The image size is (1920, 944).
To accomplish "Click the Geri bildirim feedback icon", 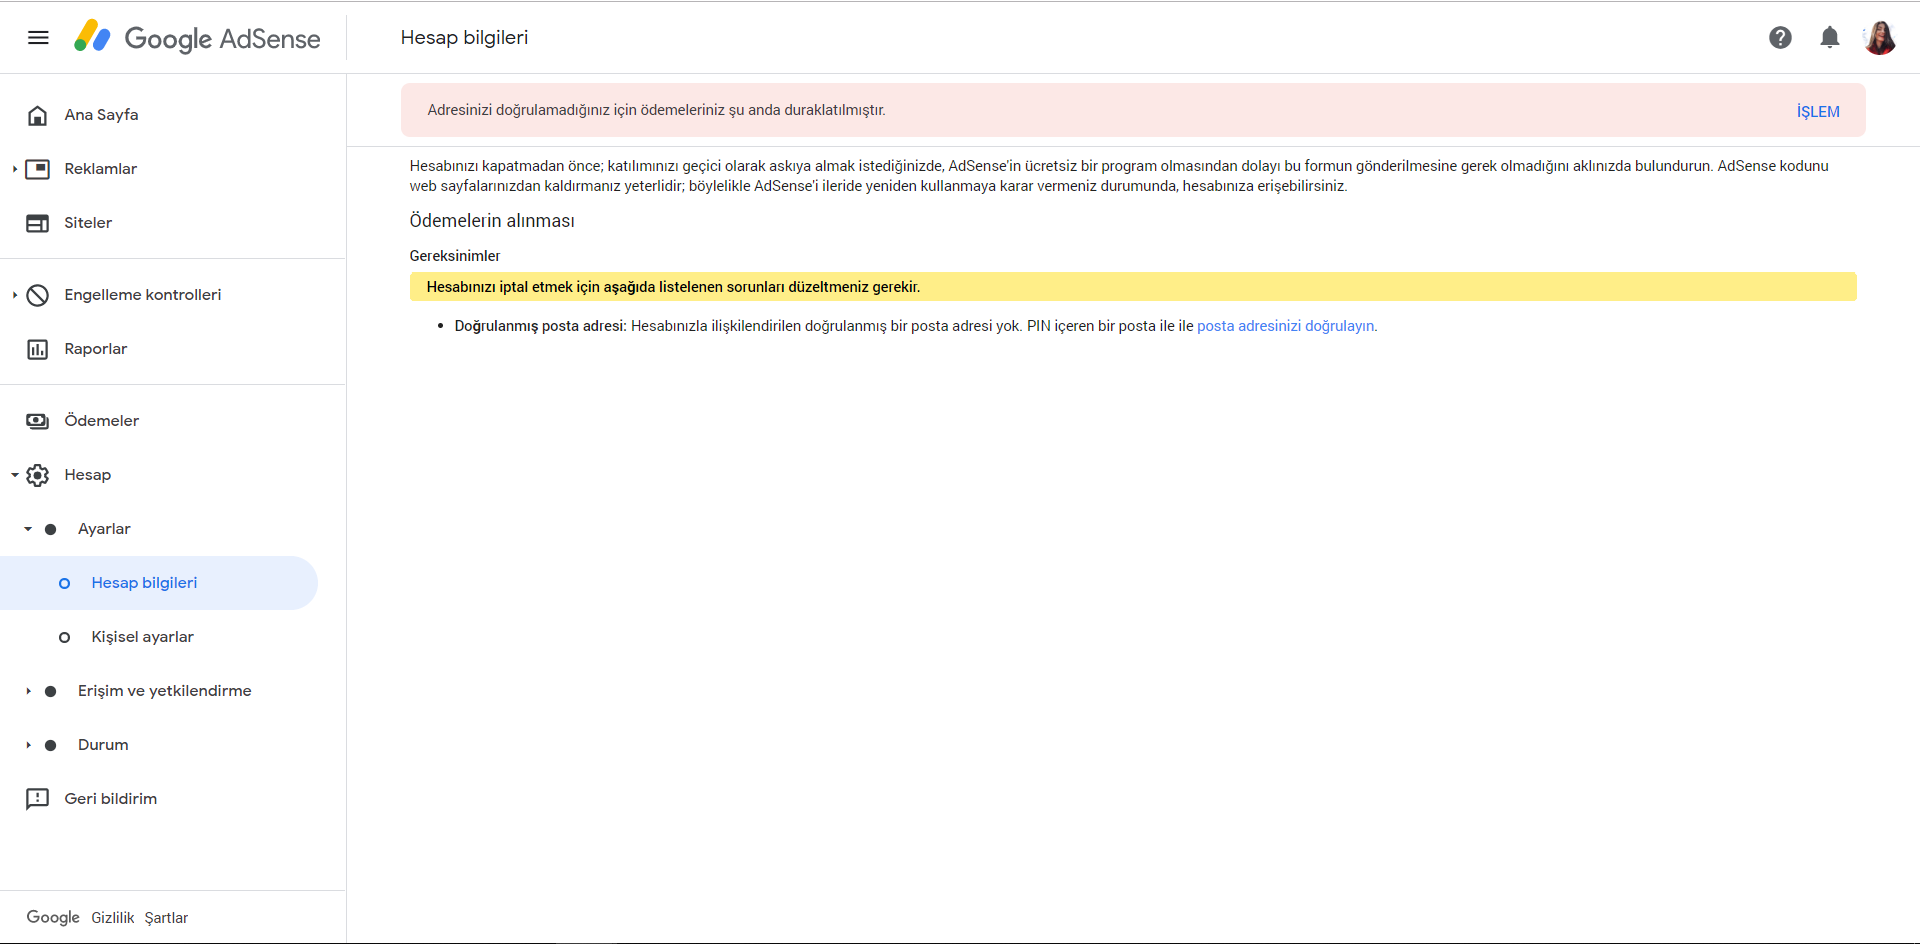I will (37, 799).
